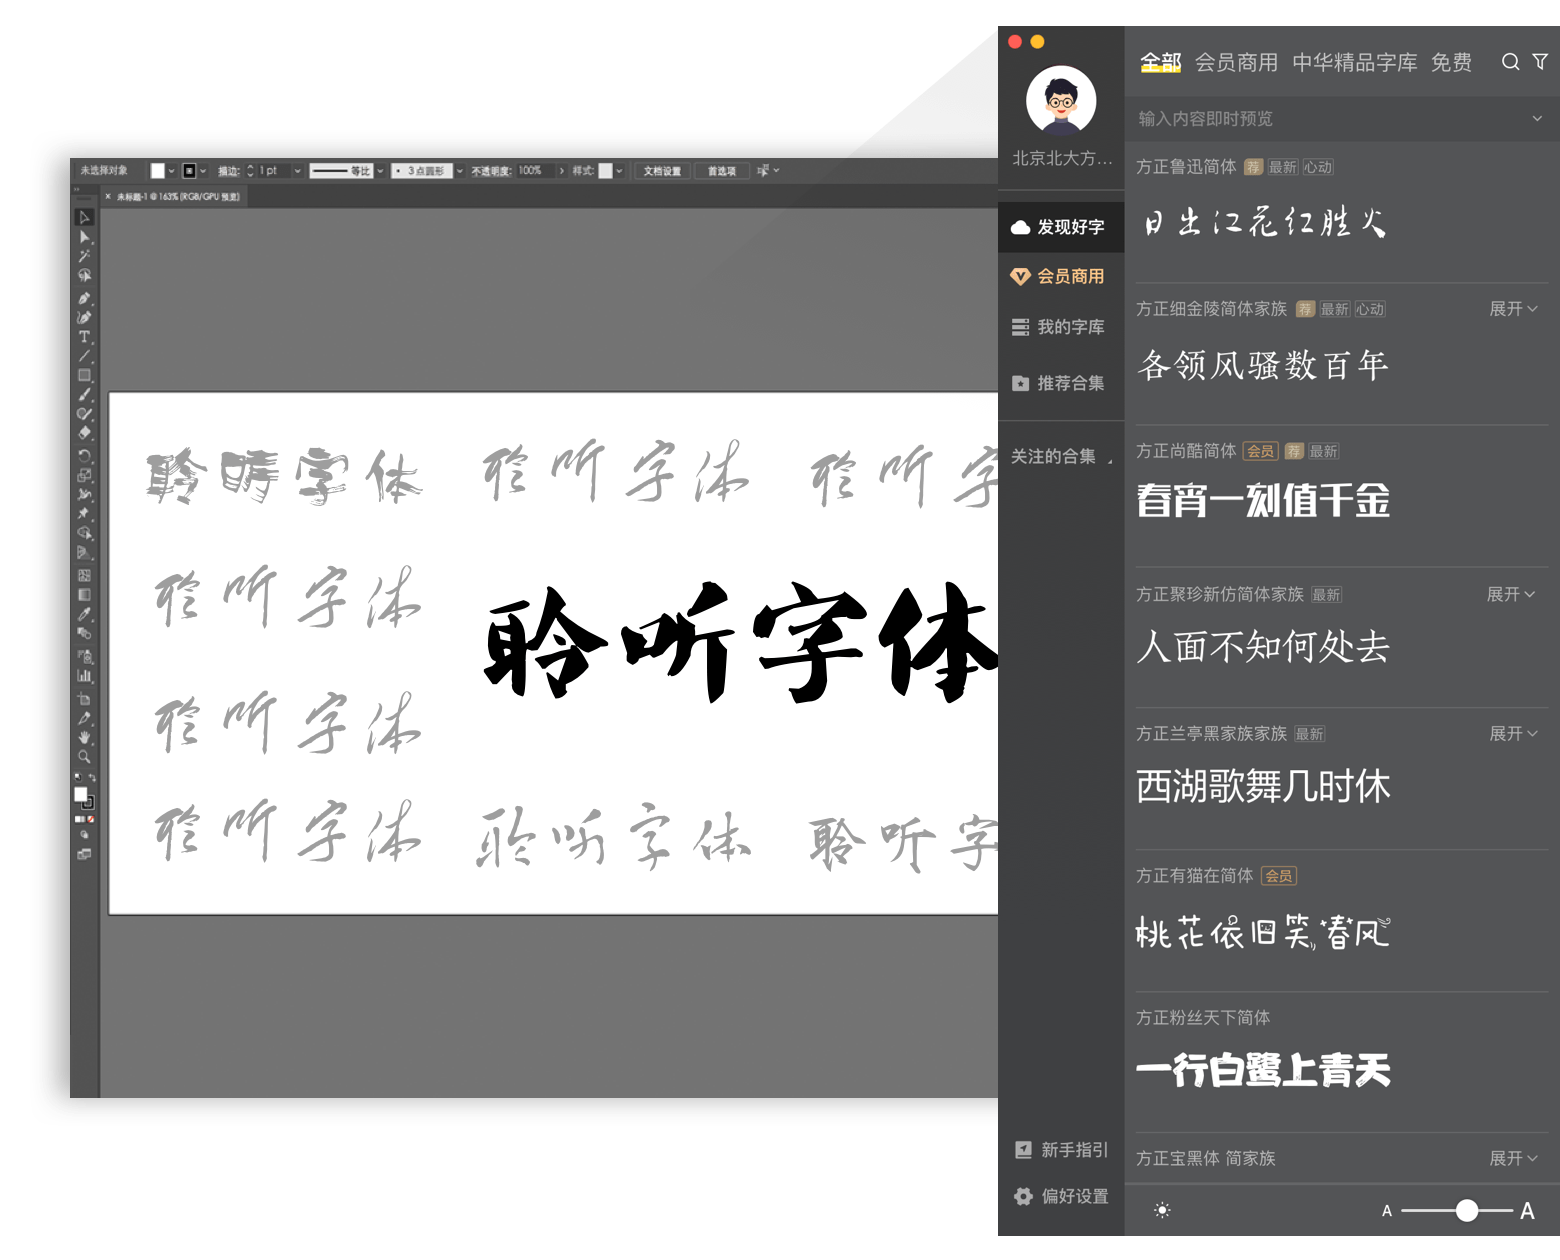1560x1260 pixels.
Task: Apply the 方正尚酷简体 font preview
Action: [x=1264, y=501]
